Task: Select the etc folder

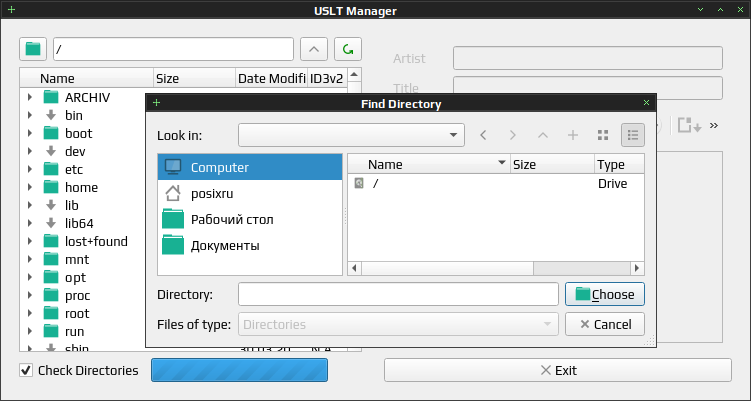Action: [74, 169]
